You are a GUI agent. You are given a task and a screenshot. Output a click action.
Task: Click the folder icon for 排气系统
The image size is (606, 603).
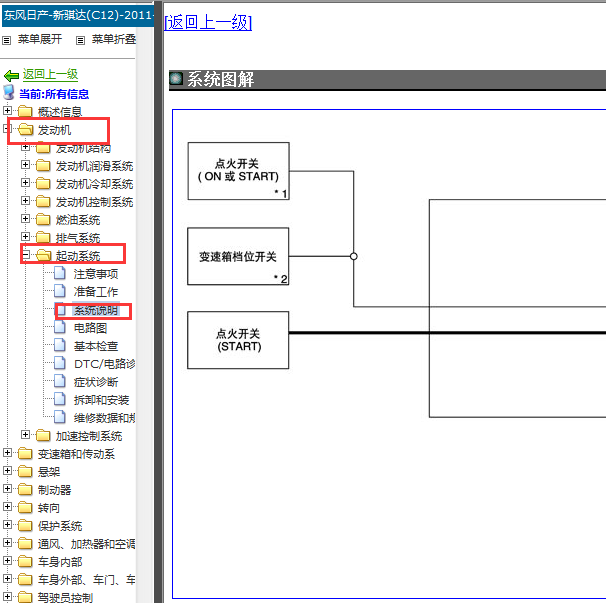point(43,237)
